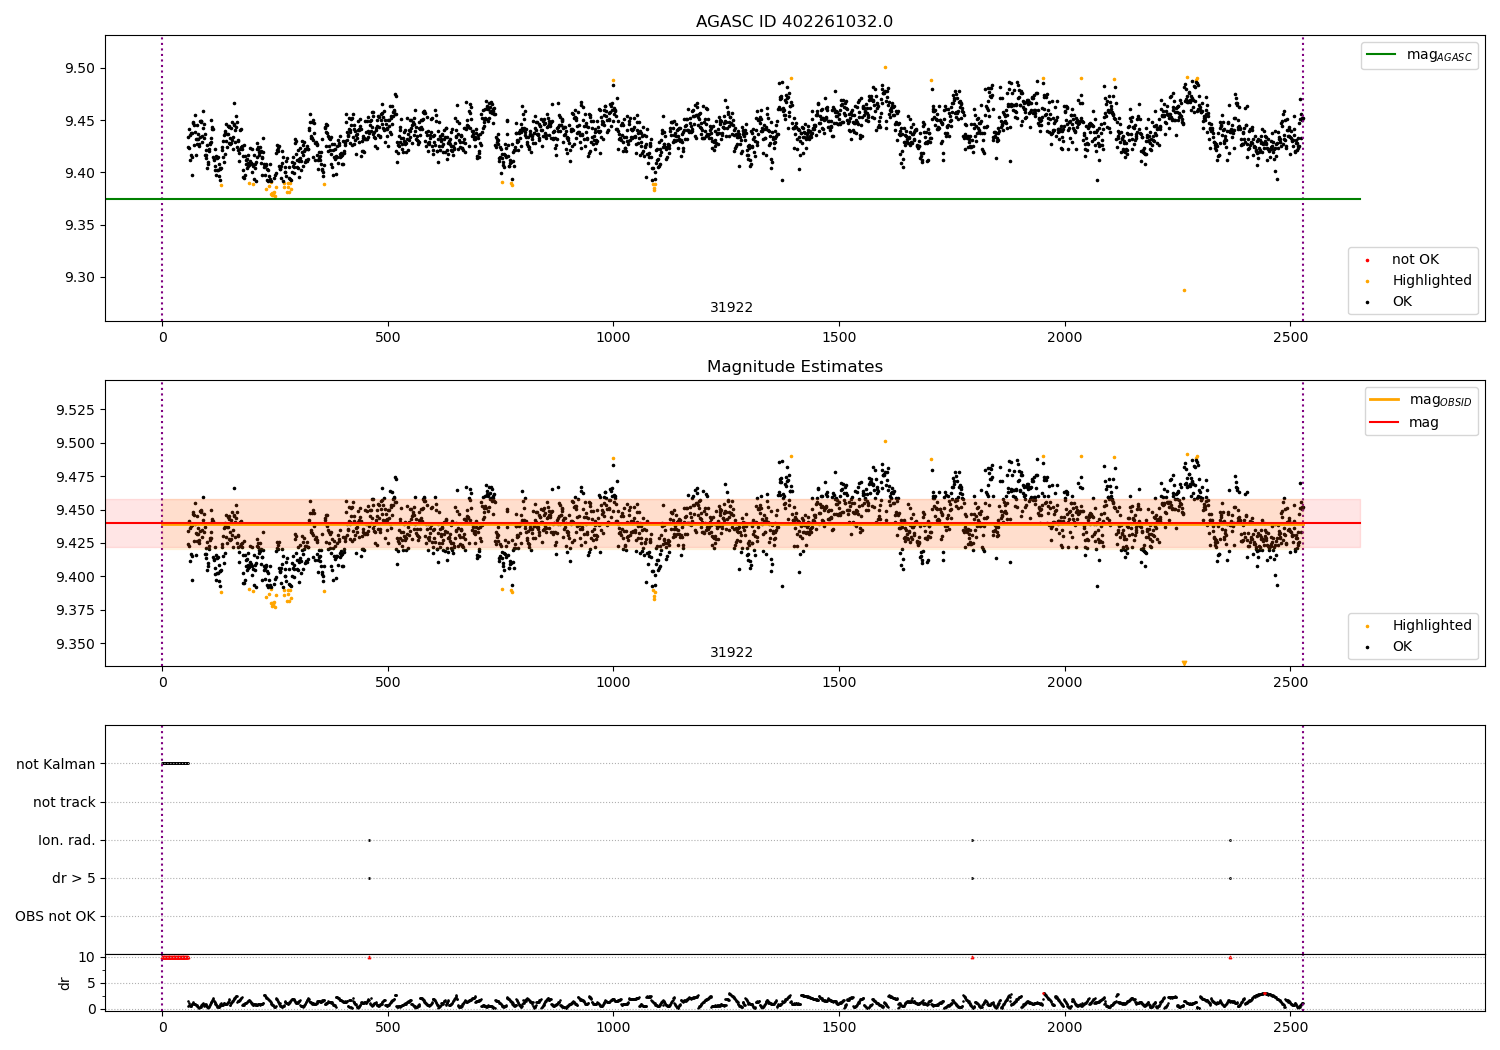
Task: Click the 9.50 y-axis tick of top plot
Action: 82,69
